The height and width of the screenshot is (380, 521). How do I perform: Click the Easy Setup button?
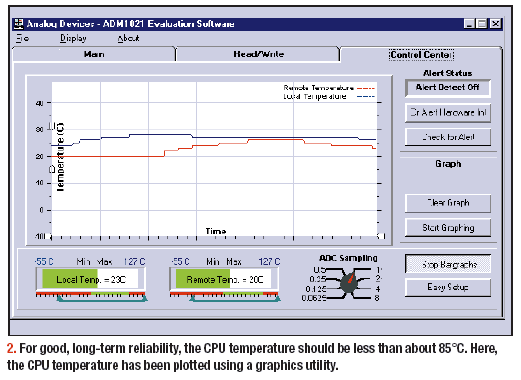point(448,287)
